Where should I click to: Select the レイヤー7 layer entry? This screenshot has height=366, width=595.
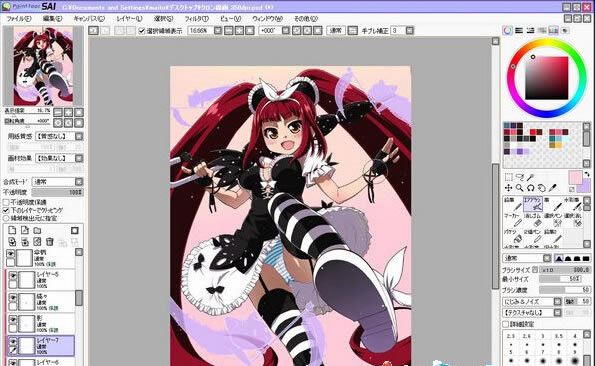(x=41, y=346)
